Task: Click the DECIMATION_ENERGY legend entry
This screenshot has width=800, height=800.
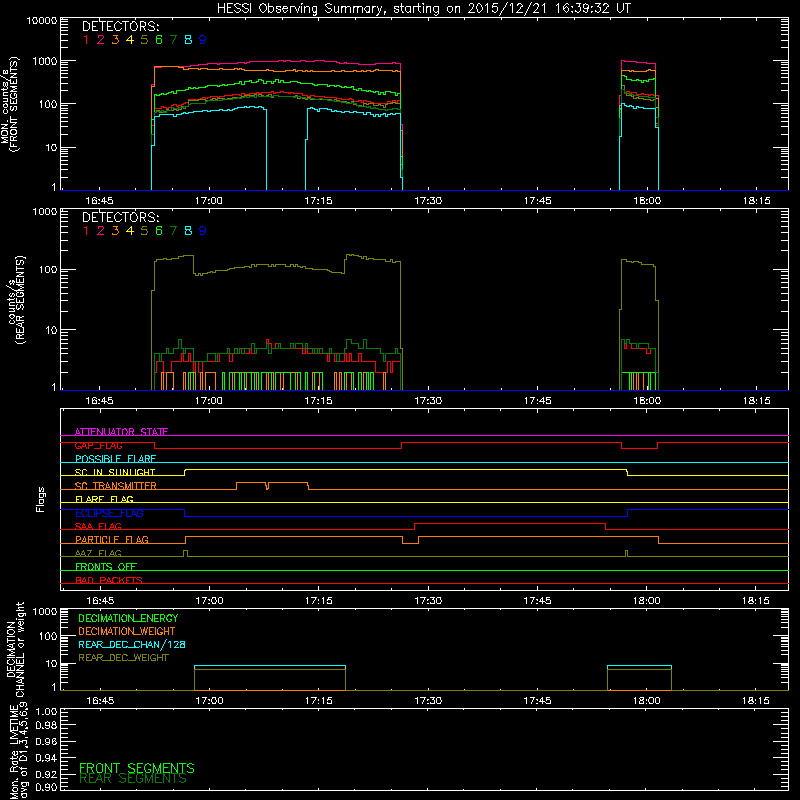Action: click(x=128, y=618)
